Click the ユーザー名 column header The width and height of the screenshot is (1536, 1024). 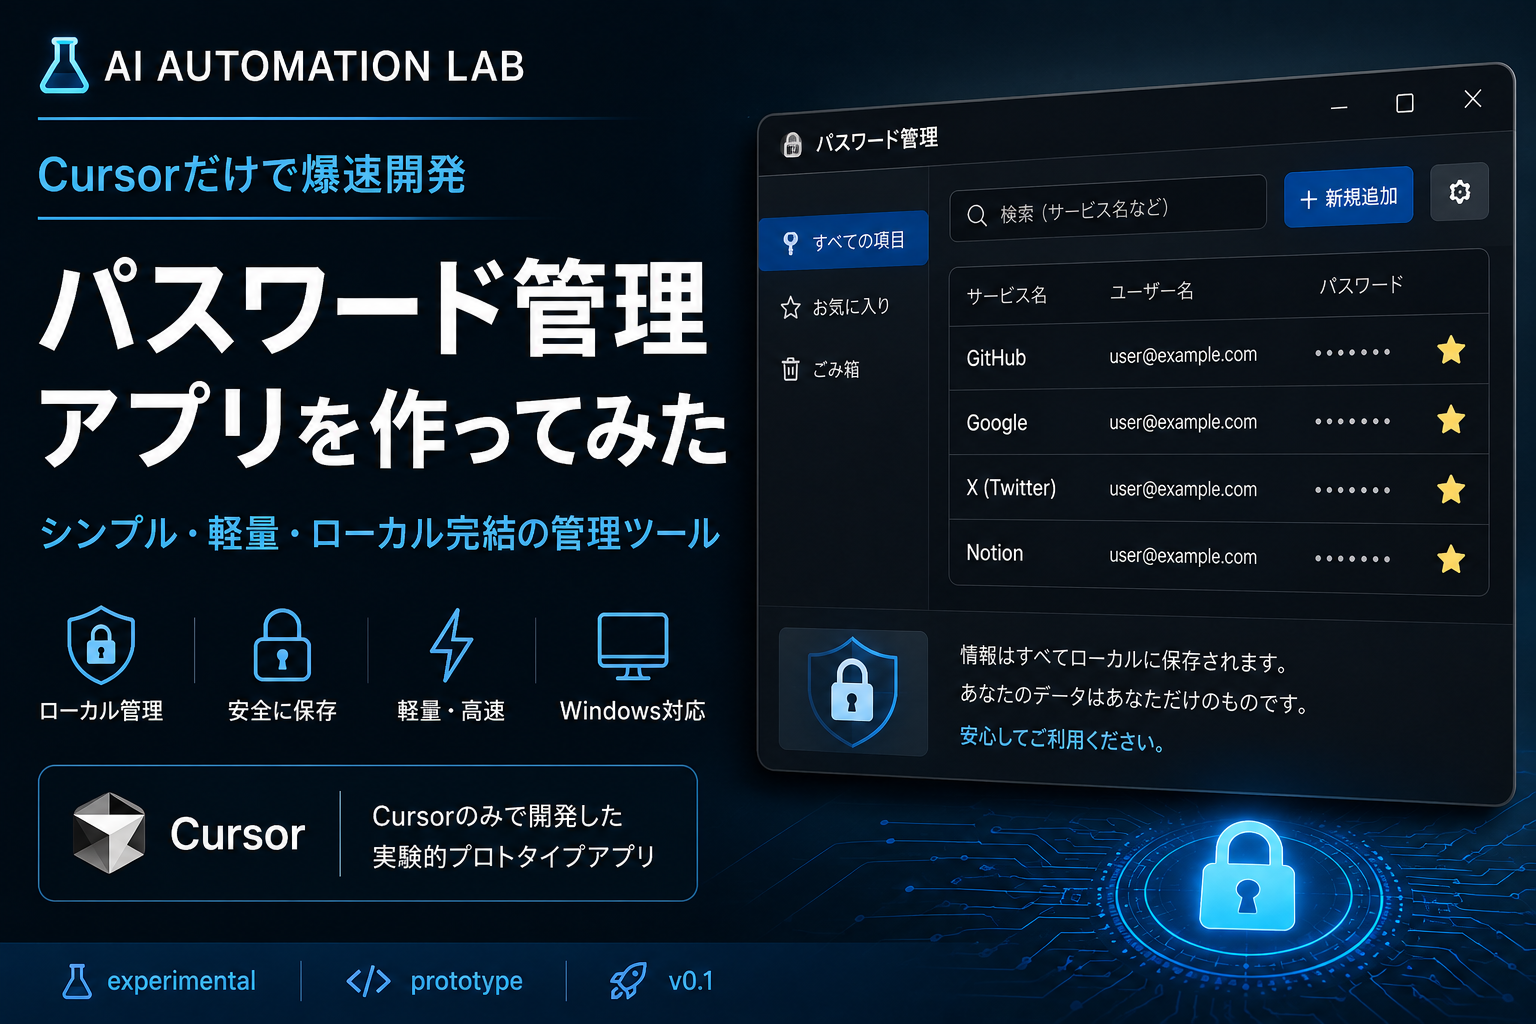pos(1151,291)
